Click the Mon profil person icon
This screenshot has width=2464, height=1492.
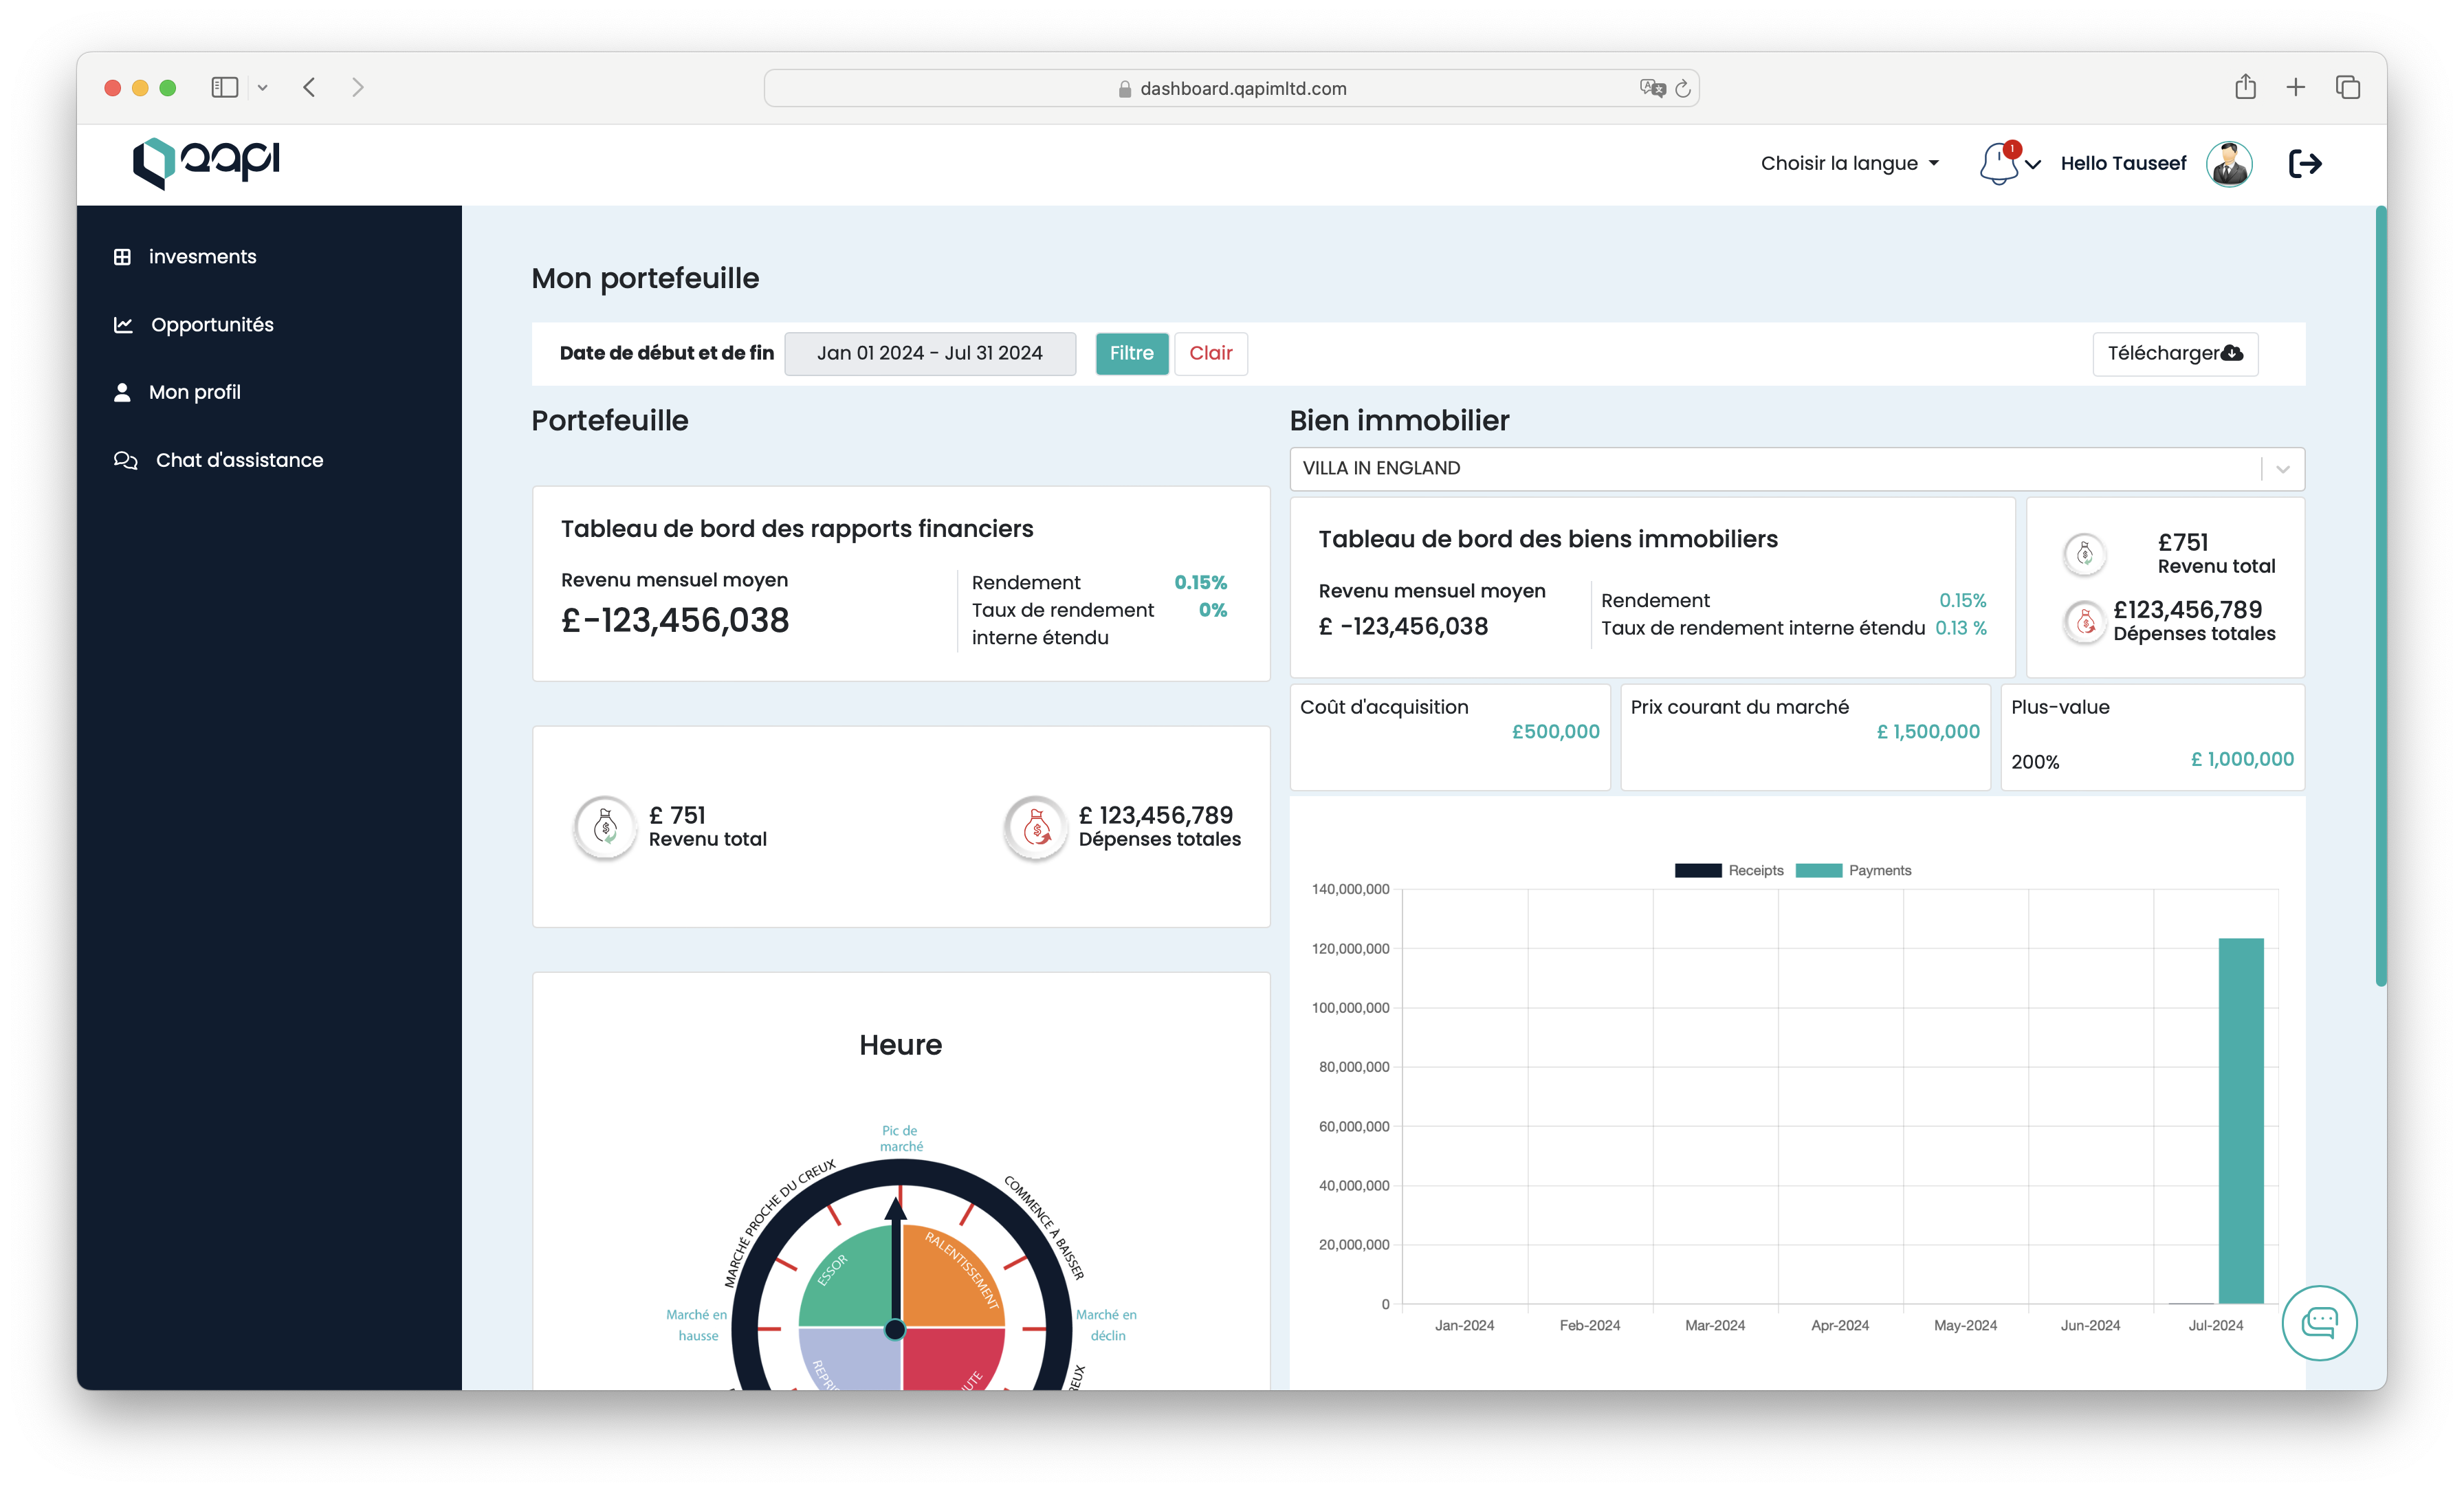(x=122, y=391)
